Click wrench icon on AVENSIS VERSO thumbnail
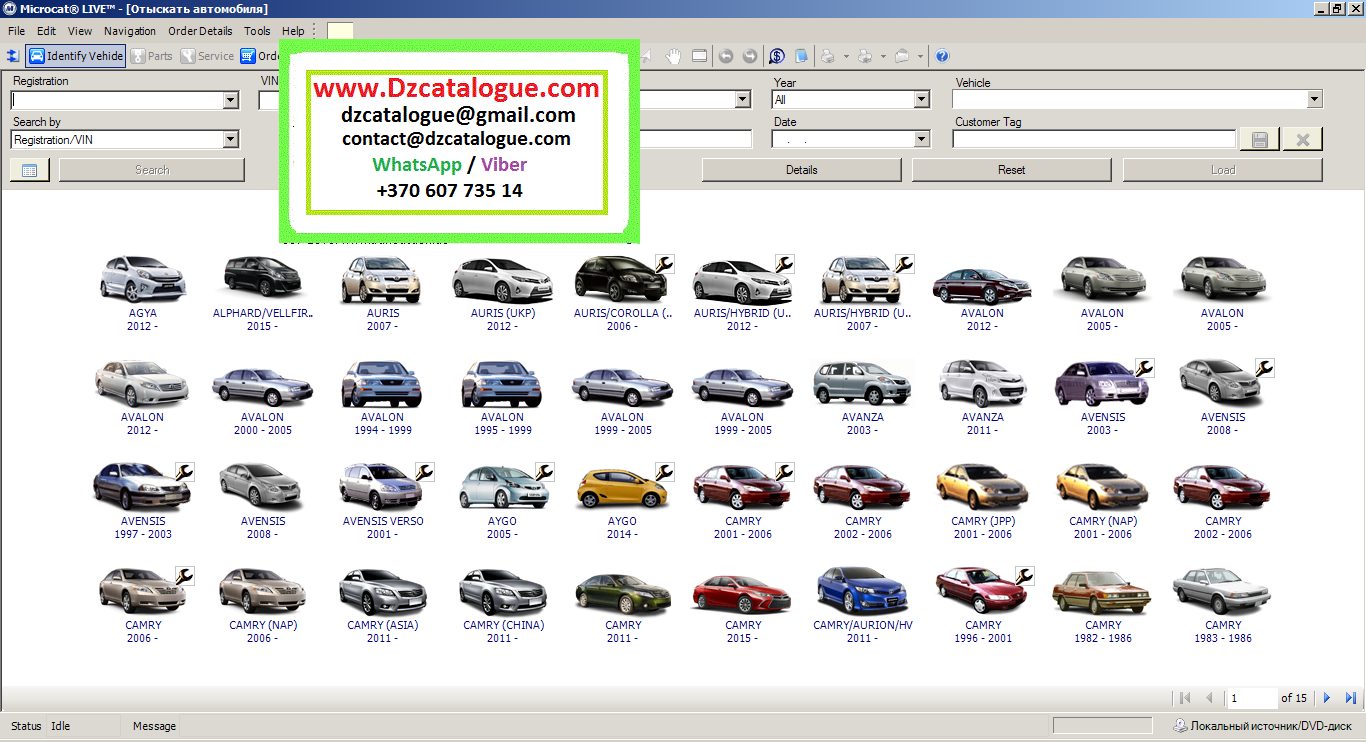The height and width of the screenshot is (742, 1366). (424, 472)
